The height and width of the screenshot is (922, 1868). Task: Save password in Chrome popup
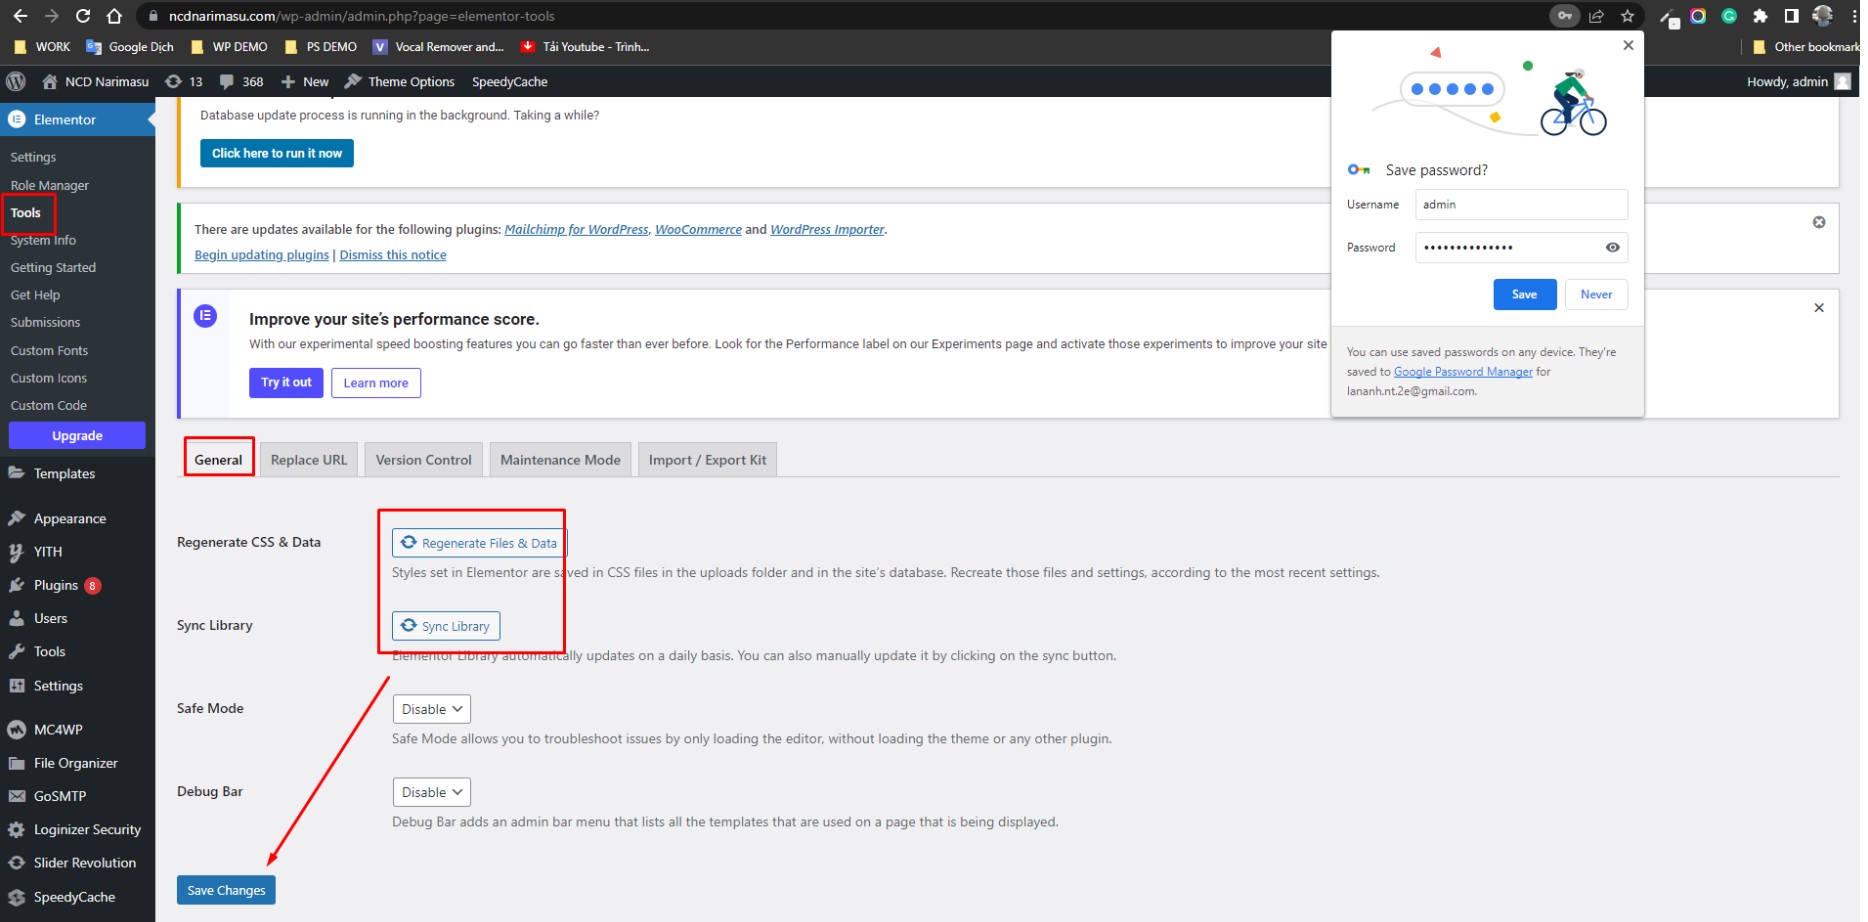coord(1525,294)
